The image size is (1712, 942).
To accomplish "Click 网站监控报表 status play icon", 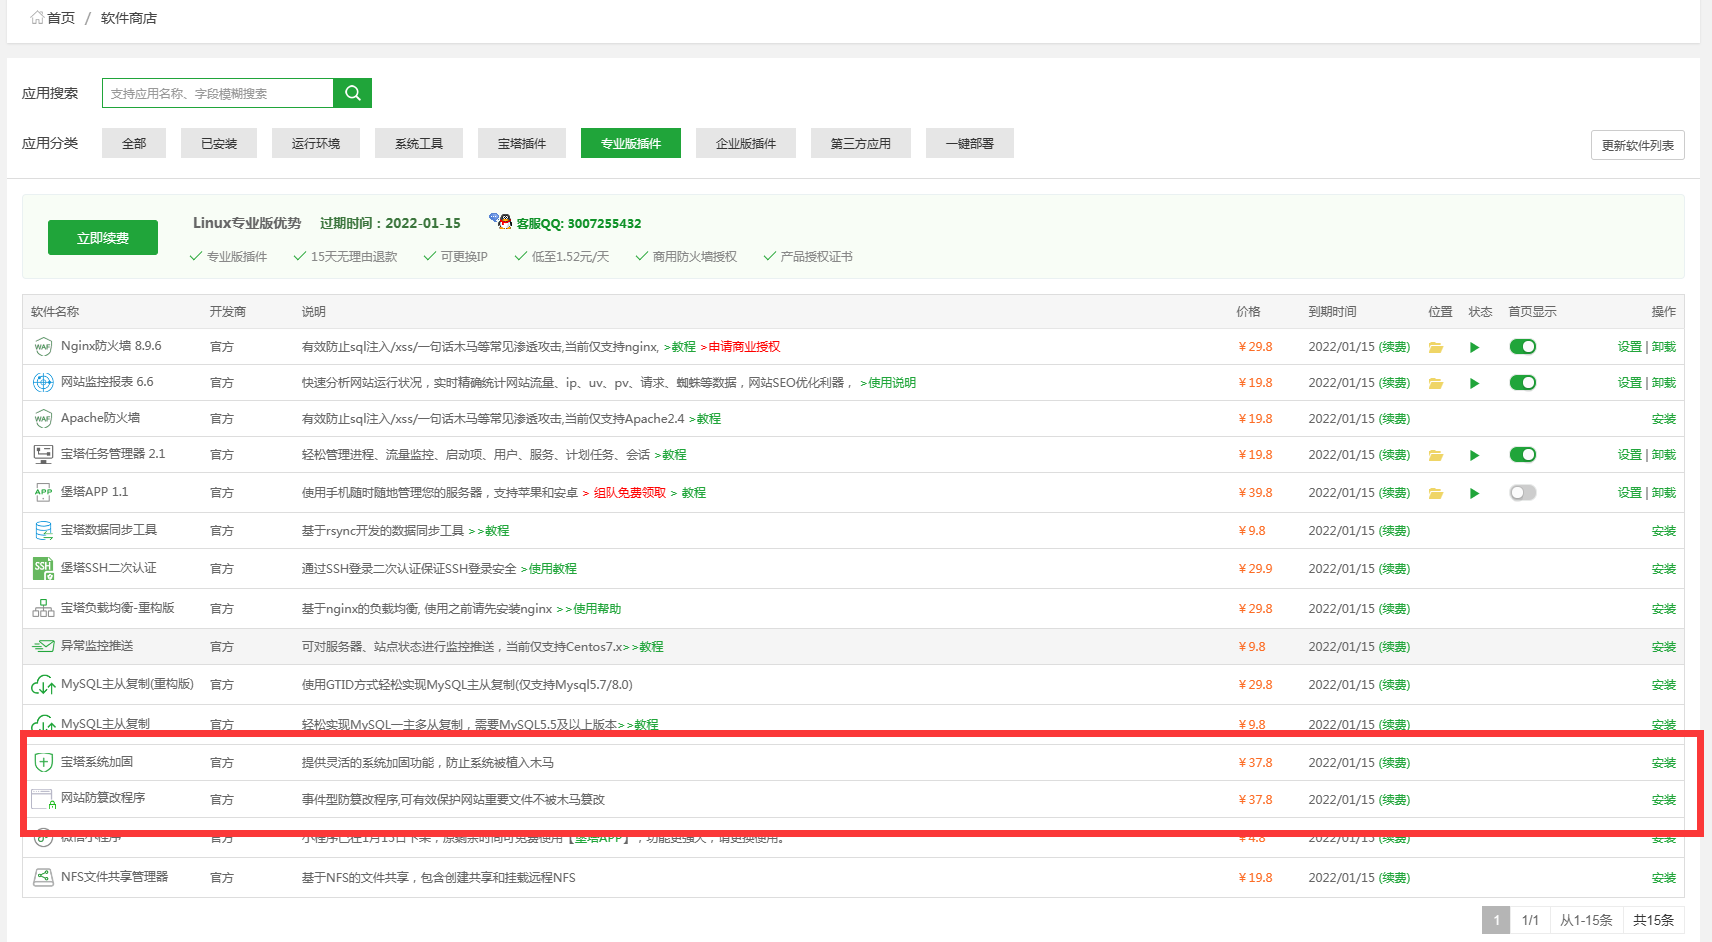I will (1474, 383).
